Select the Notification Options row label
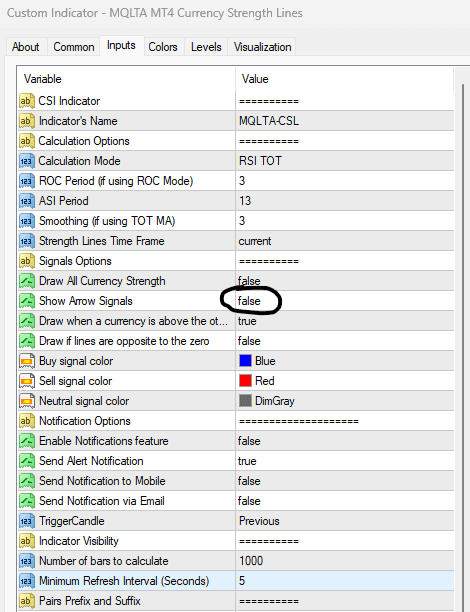Viewport: 470px width, 612px height. coord(85,421)
